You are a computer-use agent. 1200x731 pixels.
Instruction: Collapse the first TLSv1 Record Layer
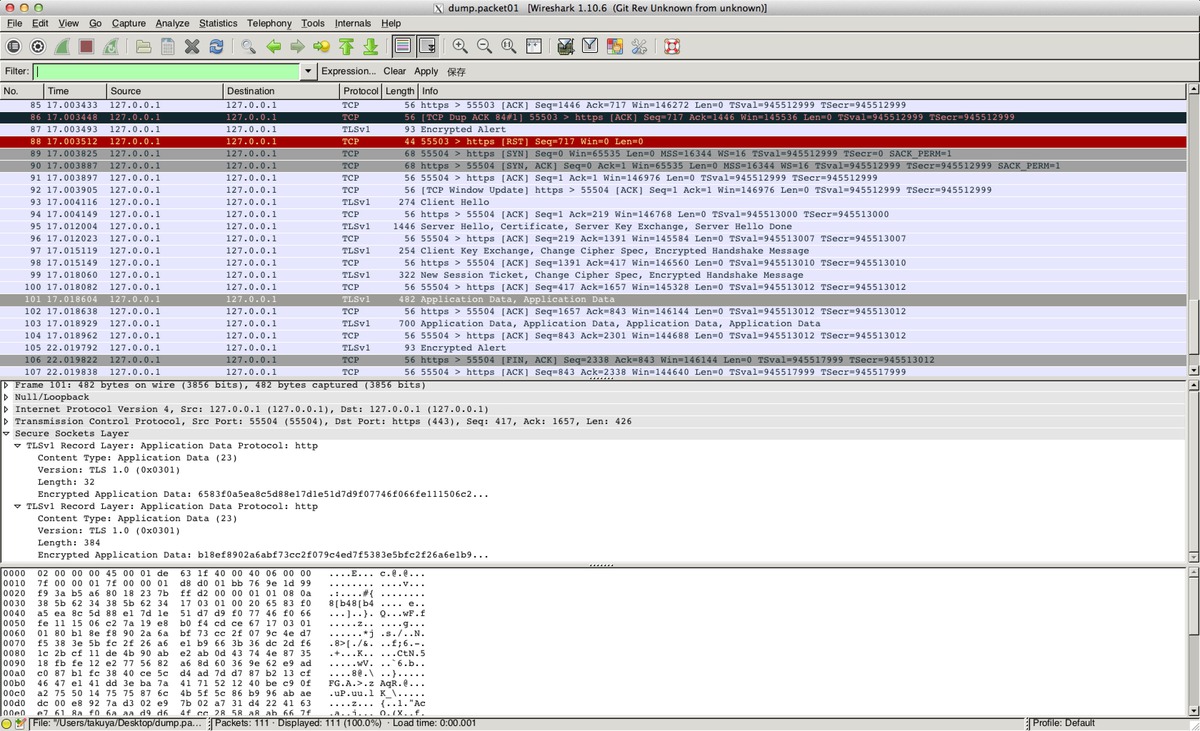click(x=18, y=446)
